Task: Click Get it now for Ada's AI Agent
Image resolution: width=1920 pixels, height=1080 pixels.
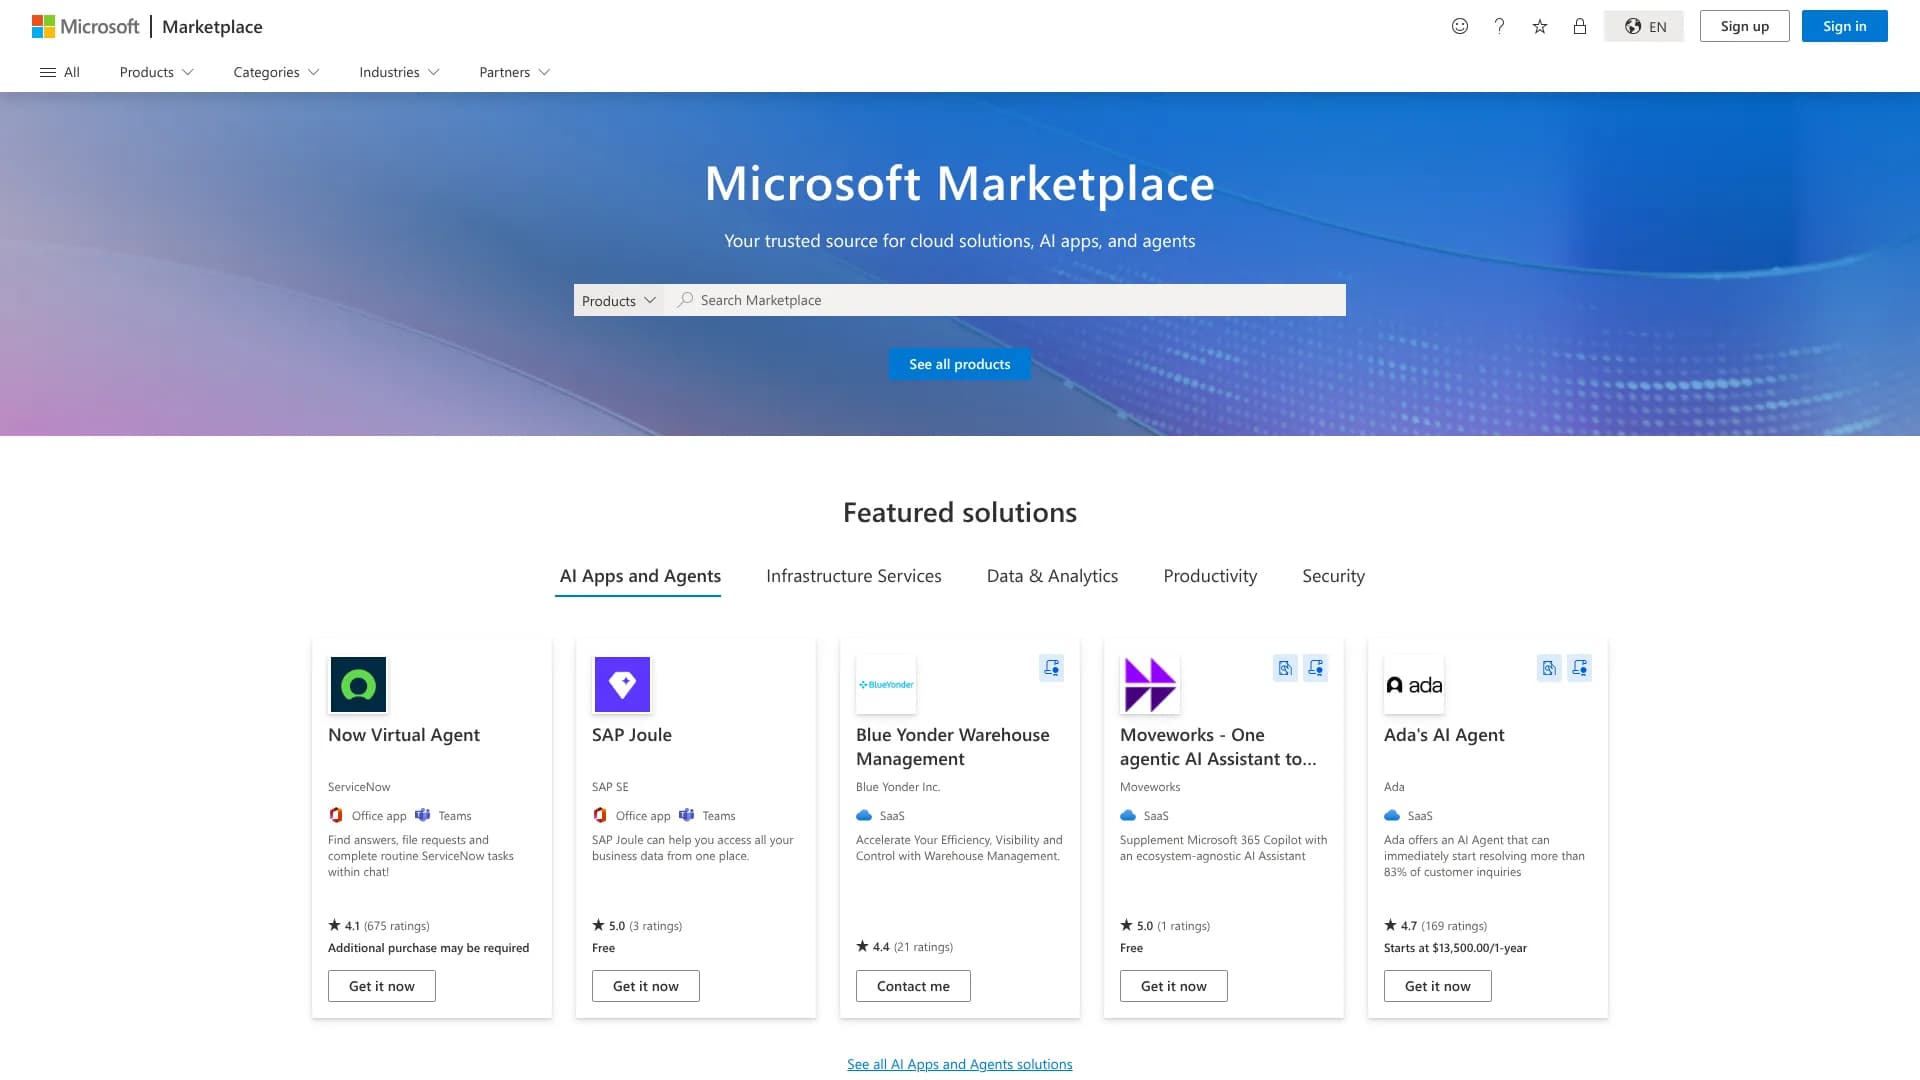Action: coord(1438,986)
